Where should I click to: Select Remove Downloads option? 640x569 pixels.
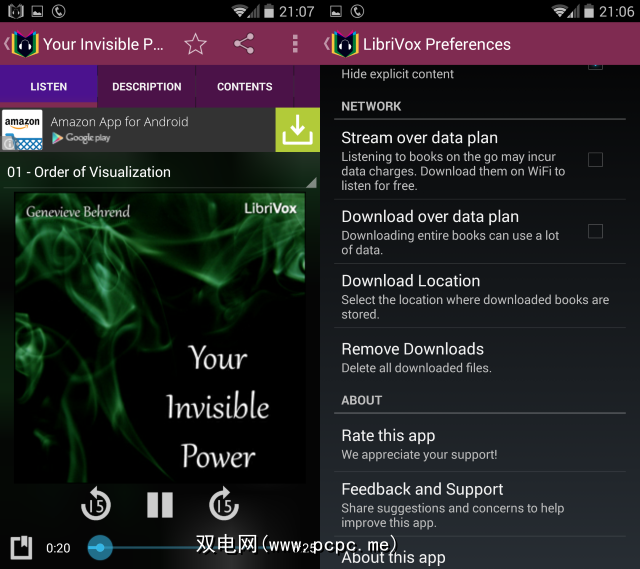(x=480, y=357)
